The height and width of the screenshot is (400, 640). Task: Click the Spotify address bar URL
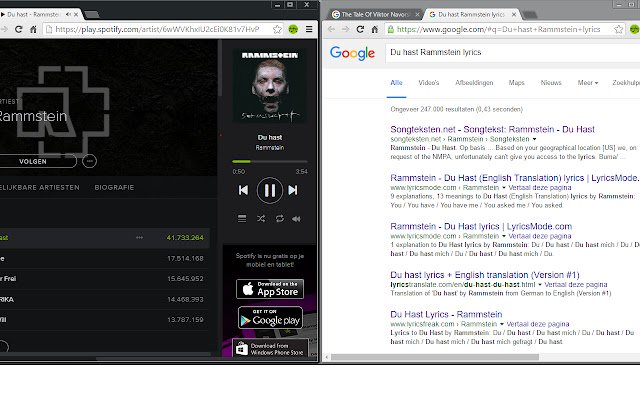point(157,29)
